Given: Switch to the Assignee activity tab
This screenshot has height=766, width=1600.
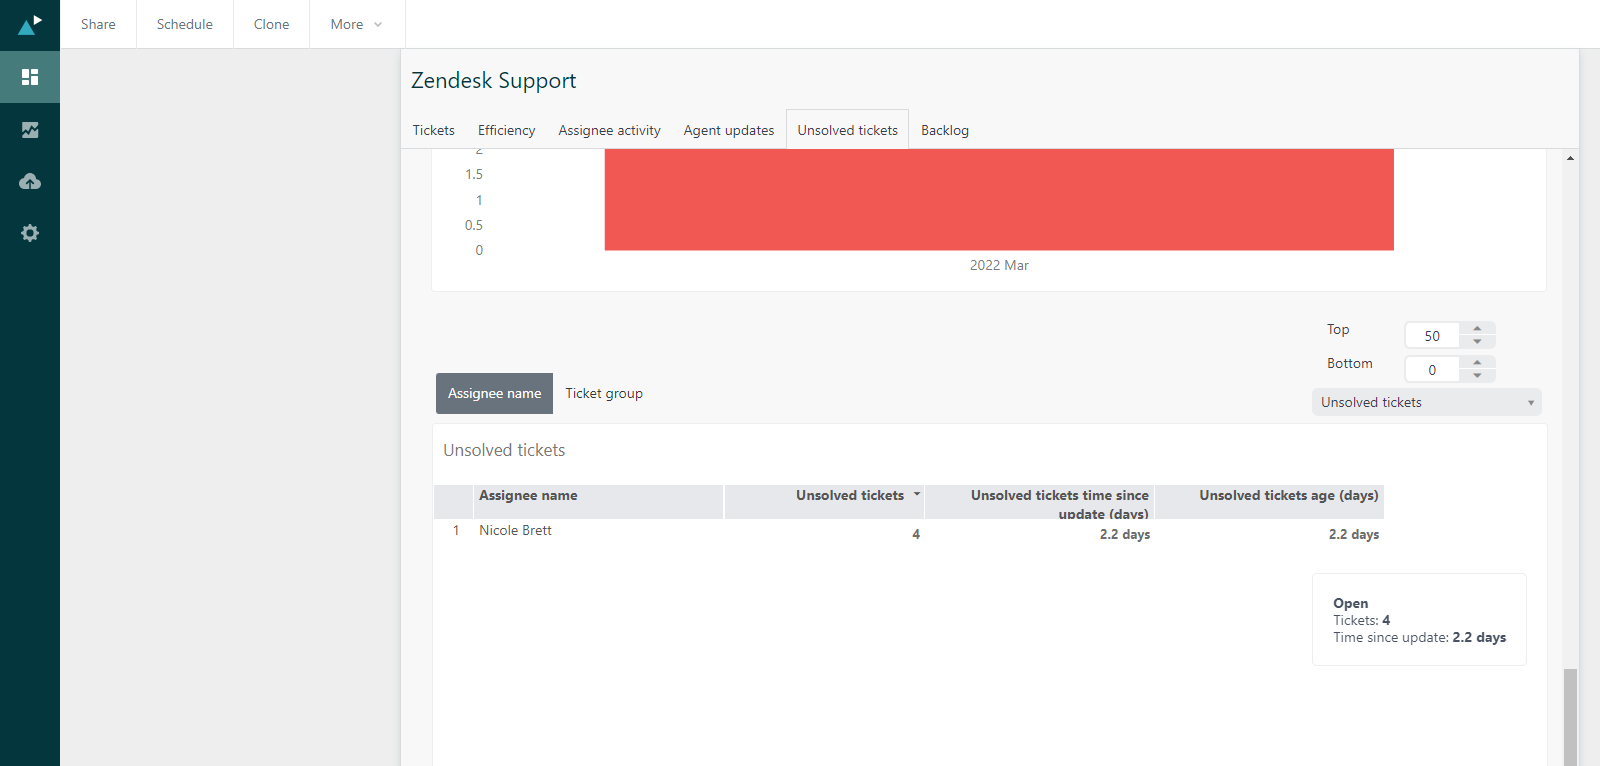Looking at the screenshot, I should point(610,130).
